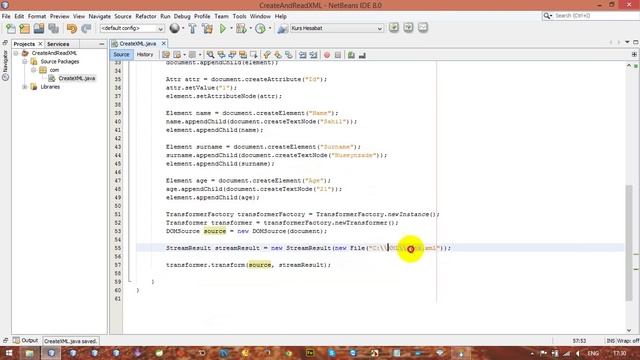Open the Kurs Hesabat dropdown
640x360 pixels.
click(336, 28)
